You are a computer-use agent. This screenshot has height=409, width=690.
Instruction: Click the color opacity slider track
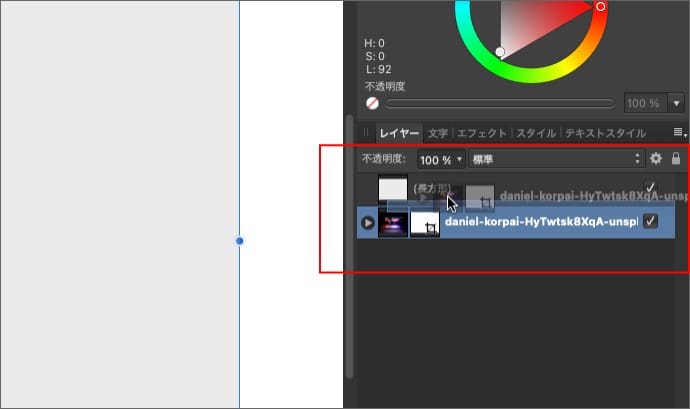click(x=499, y=103)
